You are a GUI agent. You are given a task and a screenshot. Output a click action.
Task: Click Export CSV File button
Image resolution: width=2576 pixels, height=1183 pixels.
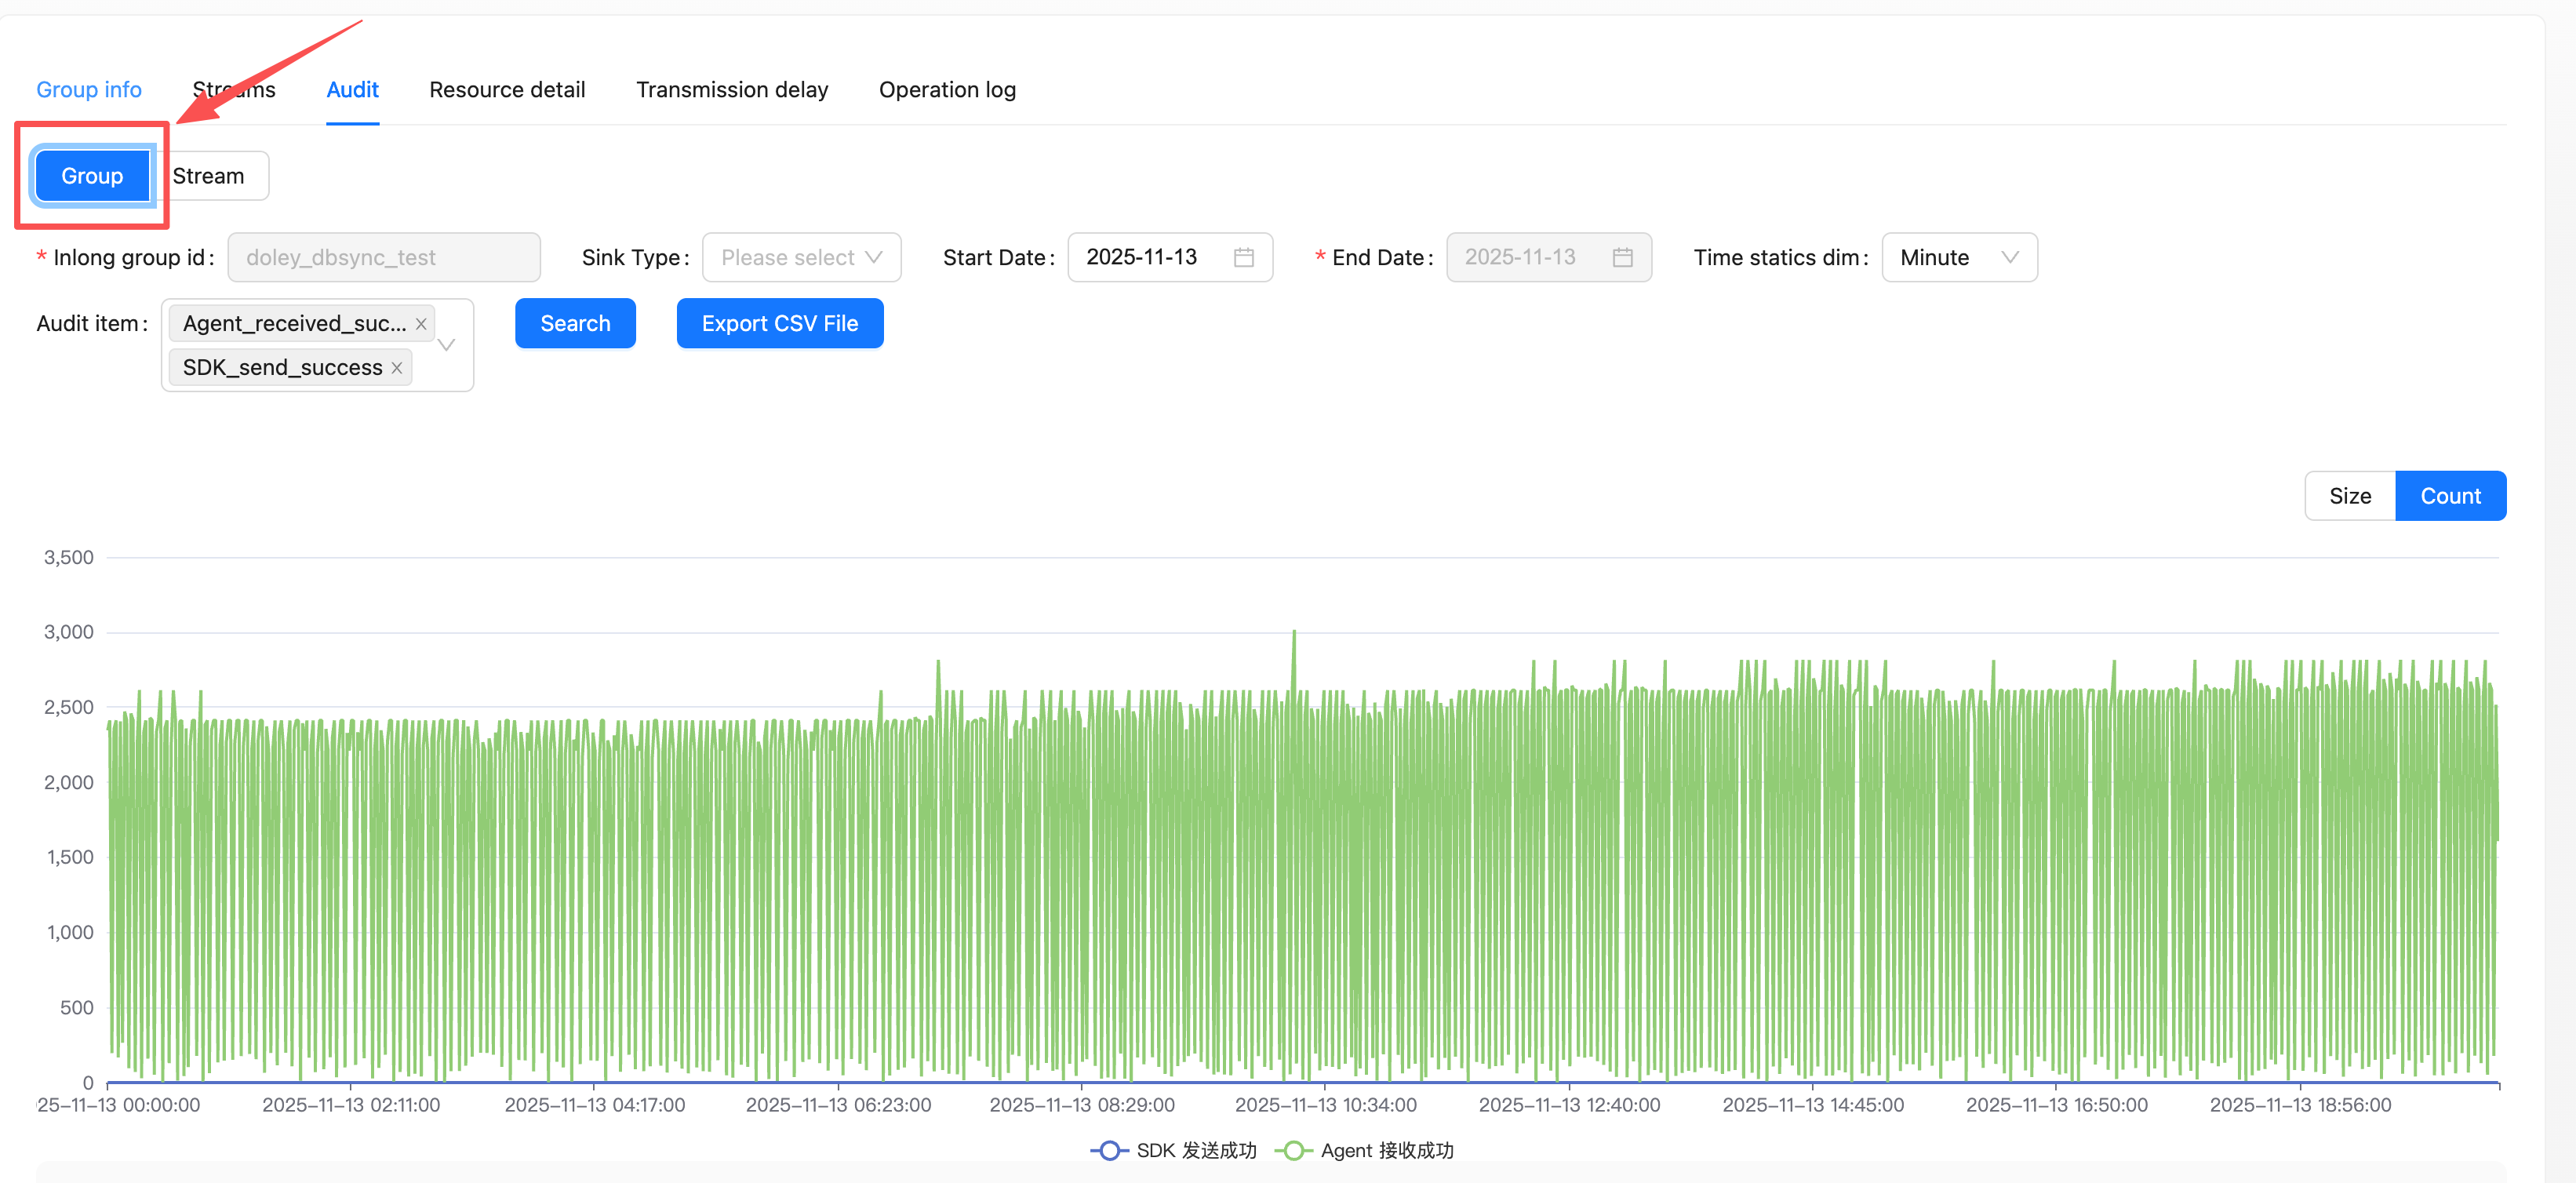click(x=779, y=324)
